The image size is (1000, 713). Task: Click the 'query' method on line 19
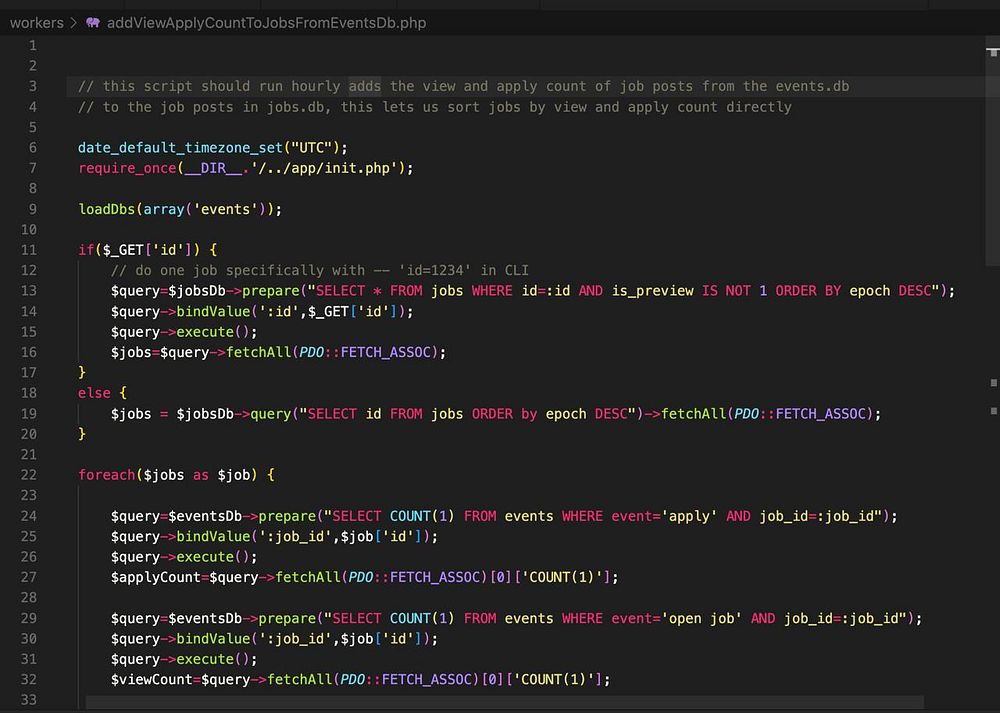pos(270,414)
